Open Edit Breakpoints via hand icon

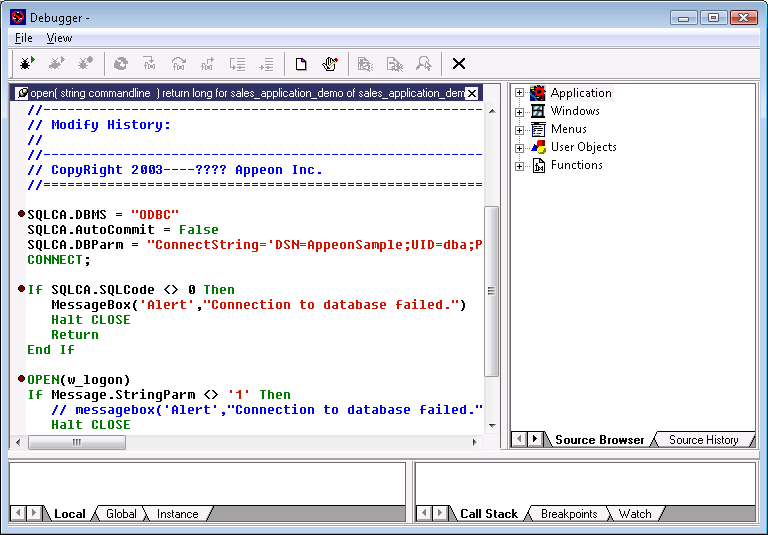(330, 64)
